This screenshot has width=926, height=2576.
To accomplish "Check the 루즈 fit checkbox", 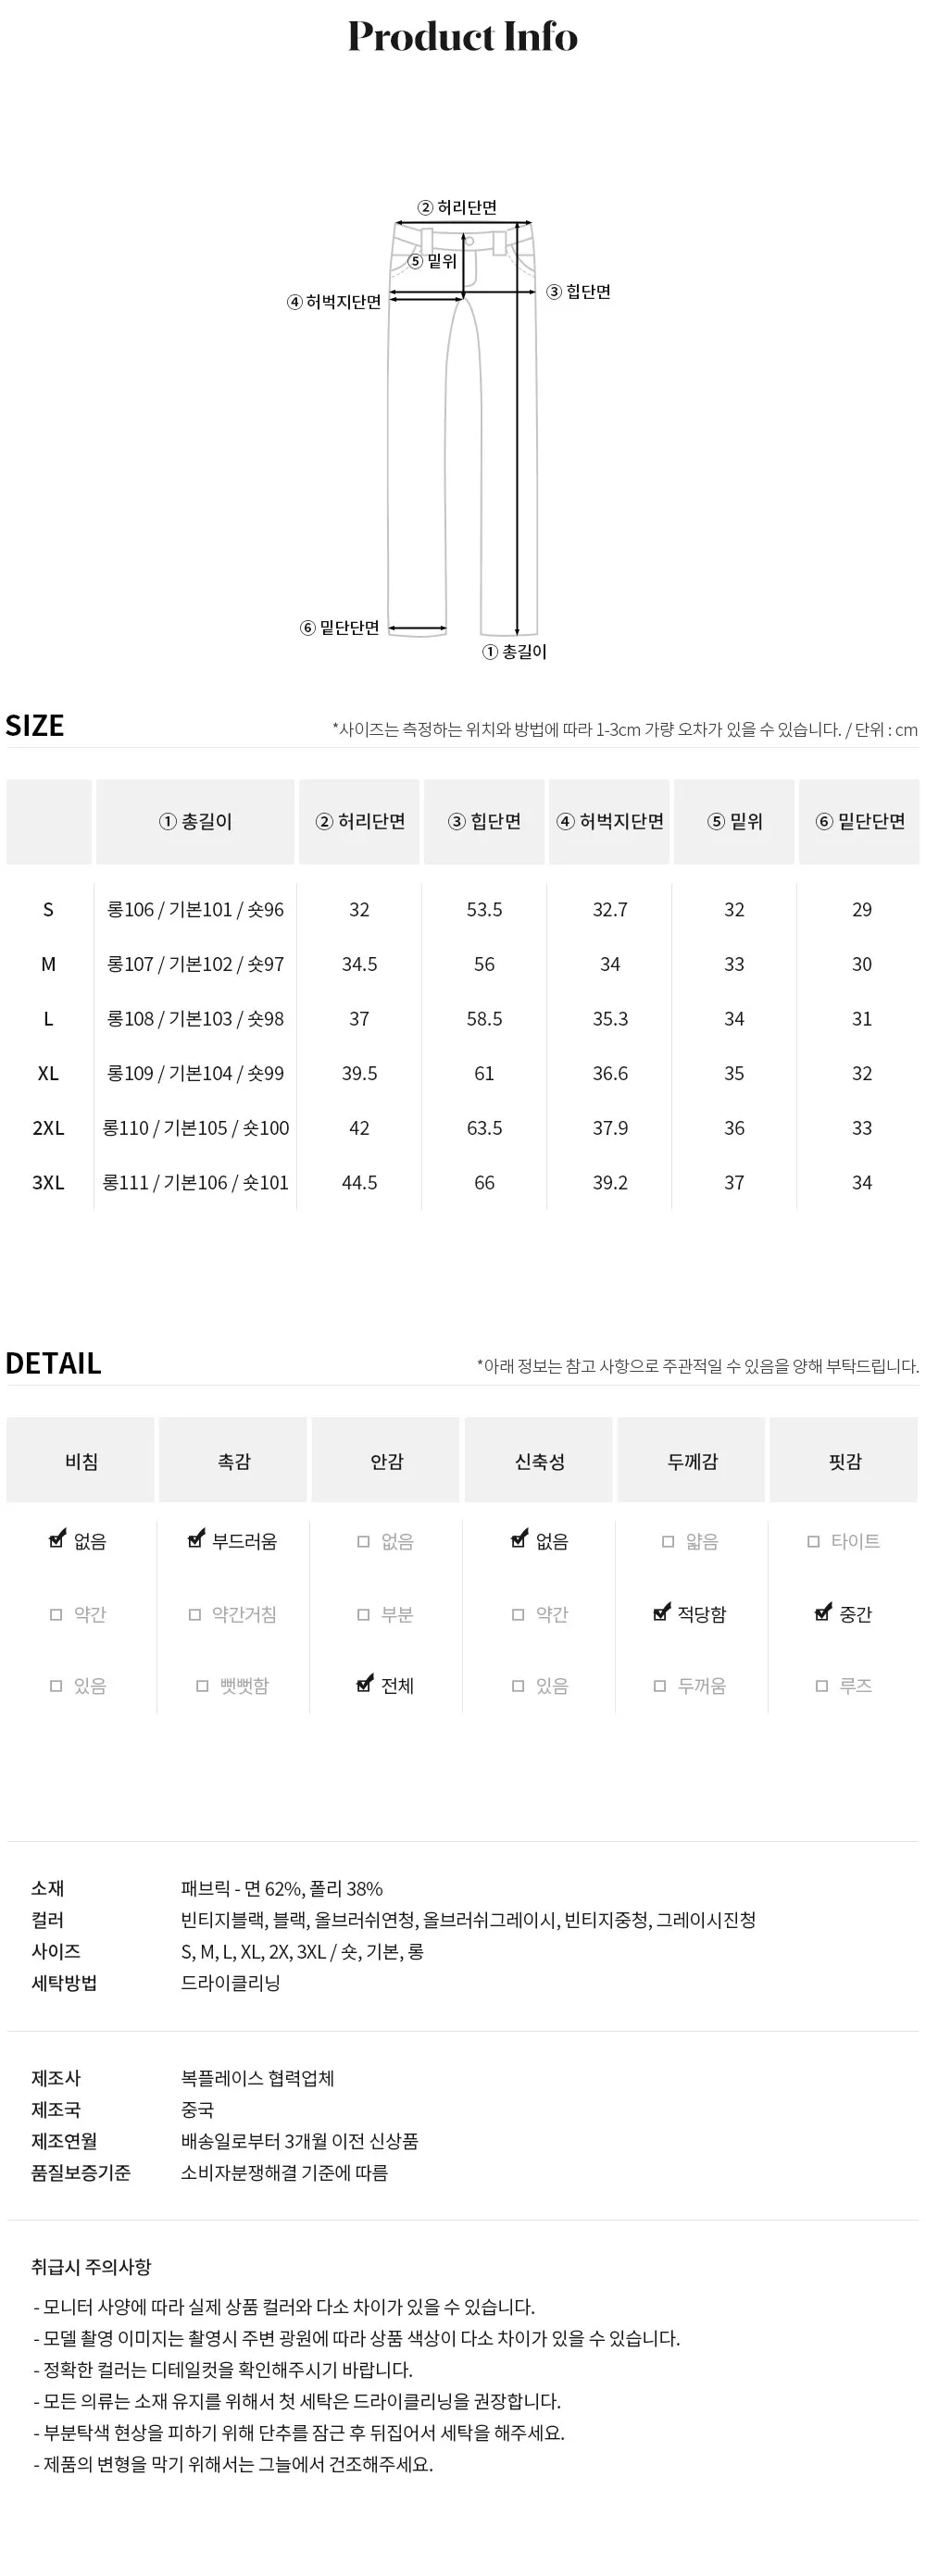I will click(x=822, y=1686).
